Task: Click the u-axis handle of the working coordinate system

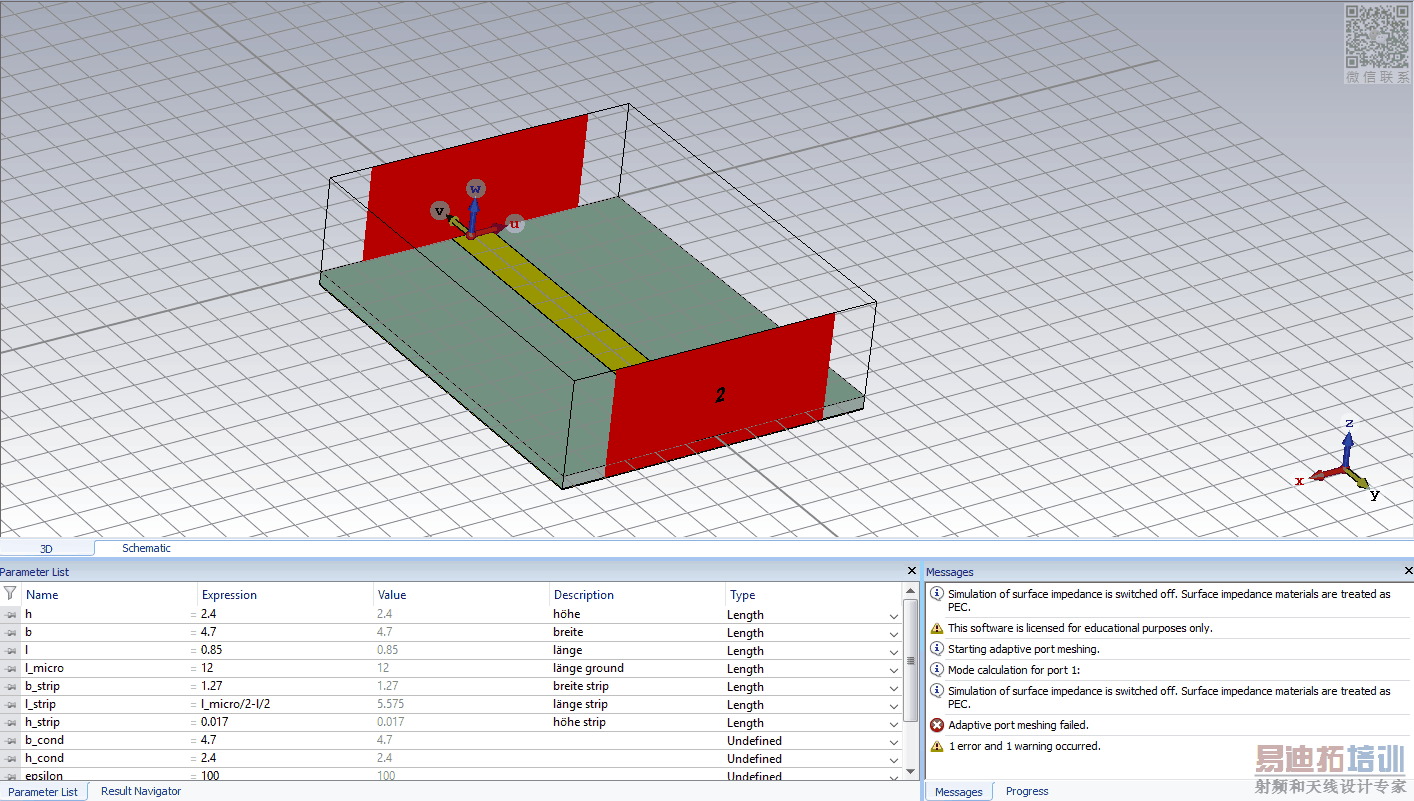Action: 514,224
